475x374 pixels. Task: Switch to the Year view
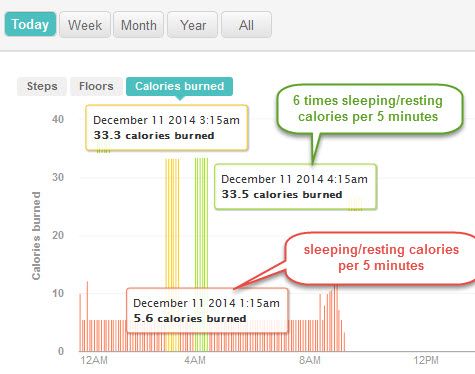coord(193,25)
